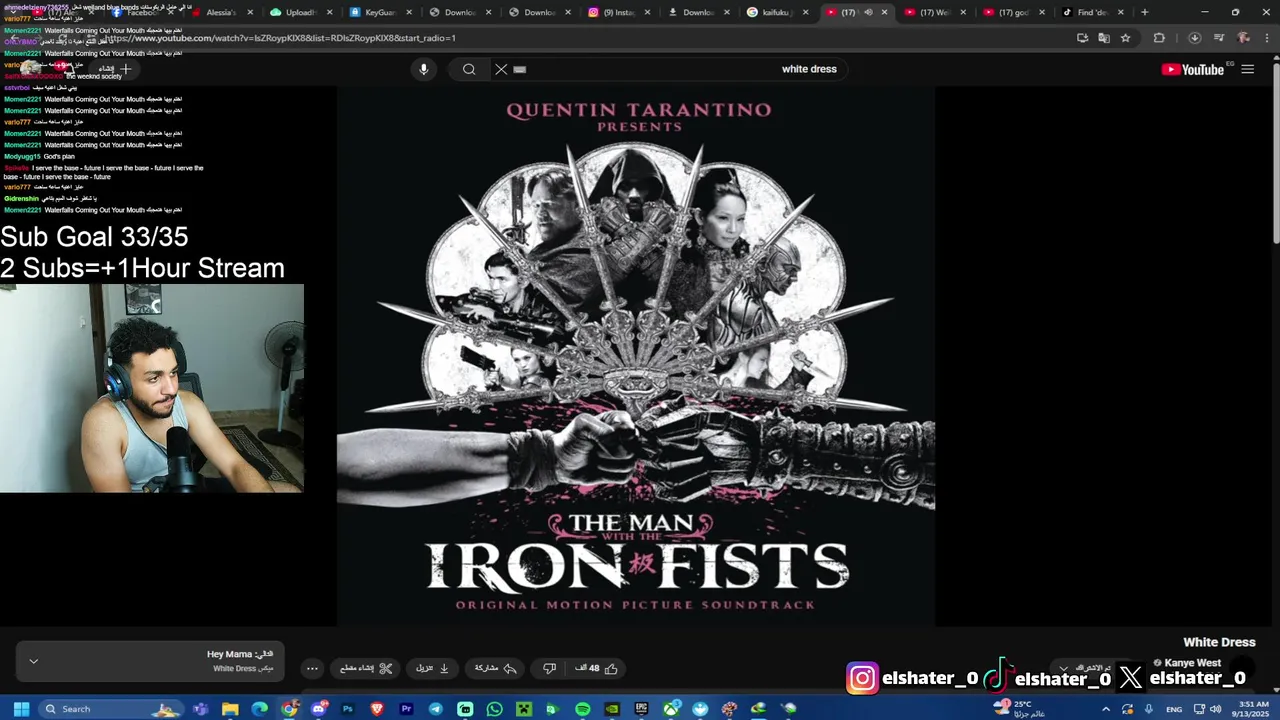This screenshot has width=1280, height=720.
Task: Switch to the Facebook browser tab
Action: (140, 13)
